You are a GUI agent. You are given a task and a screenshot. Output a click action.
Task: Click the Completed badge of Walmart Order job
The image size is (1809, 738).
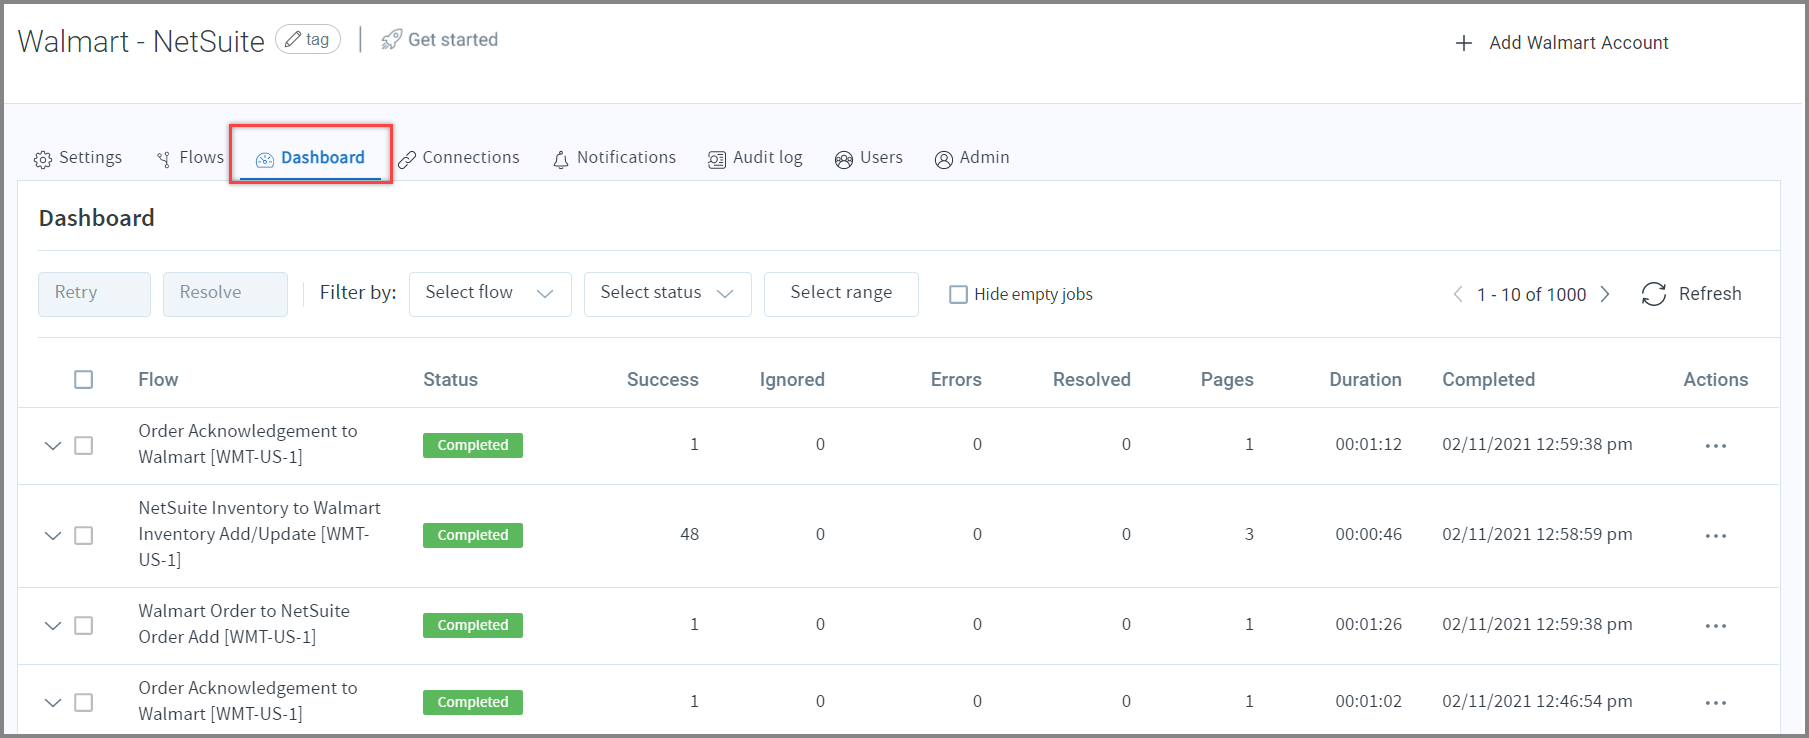click(x=473, y=625)
